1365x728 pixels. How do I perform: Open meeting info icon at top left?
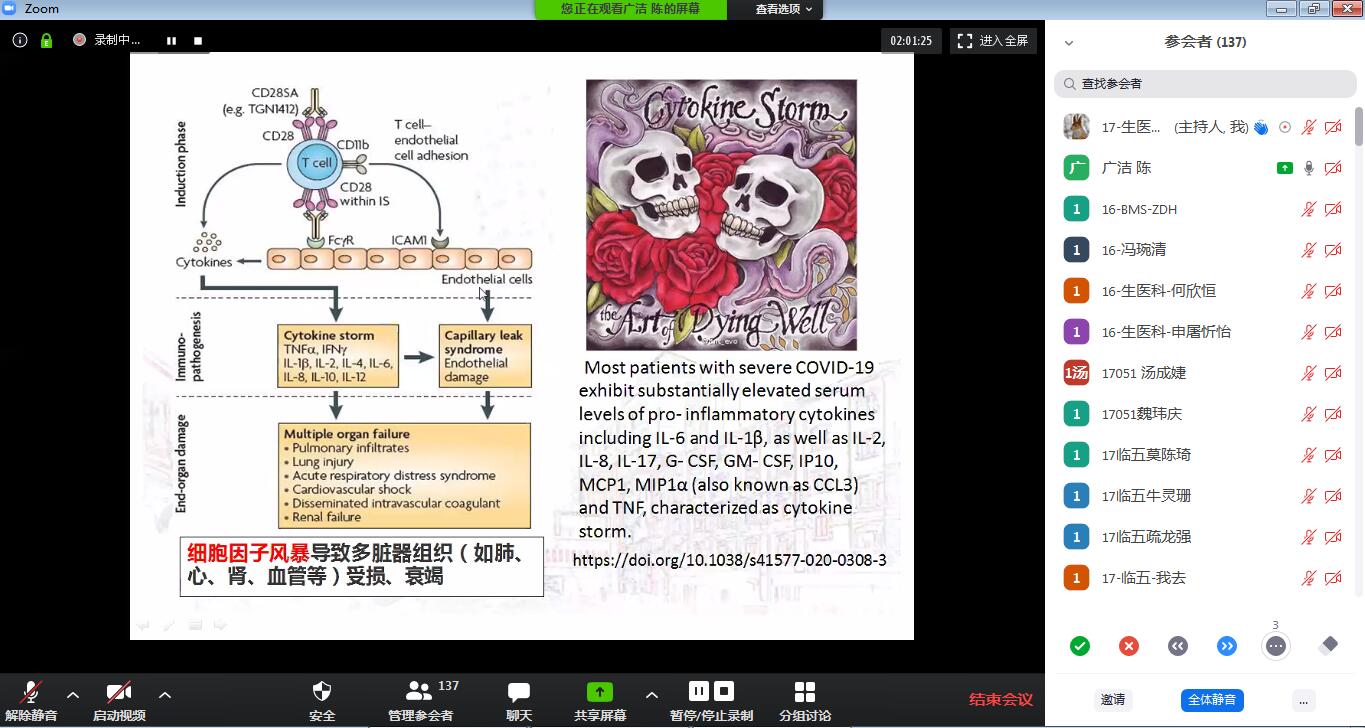click(x=20, y=41)
